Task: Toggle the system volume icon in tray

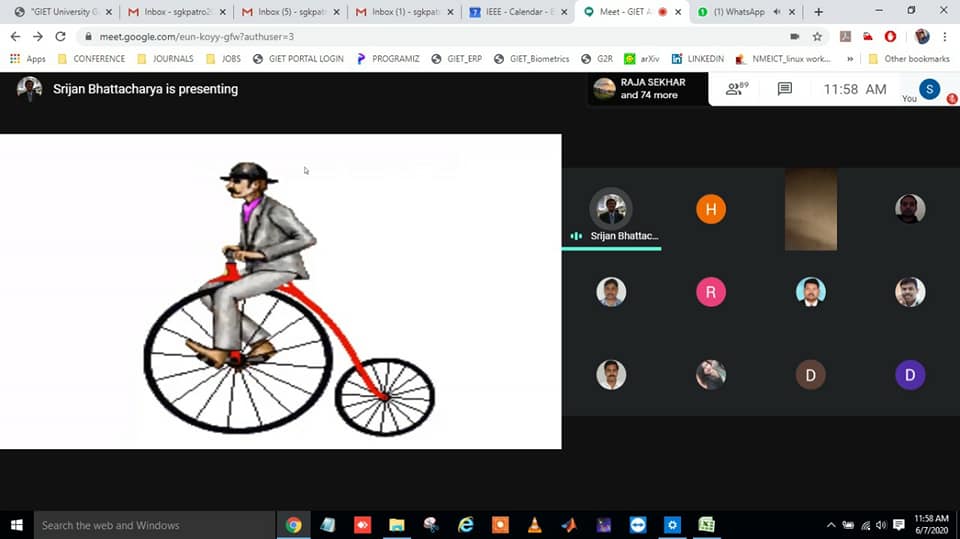Action: (881, 525)
